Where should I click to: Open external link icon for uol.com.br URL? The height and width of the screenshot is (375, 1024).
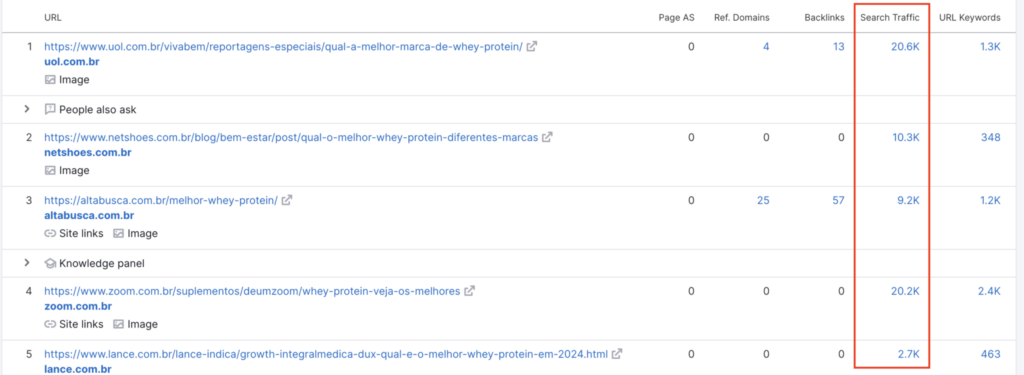[x=532, y=46]
